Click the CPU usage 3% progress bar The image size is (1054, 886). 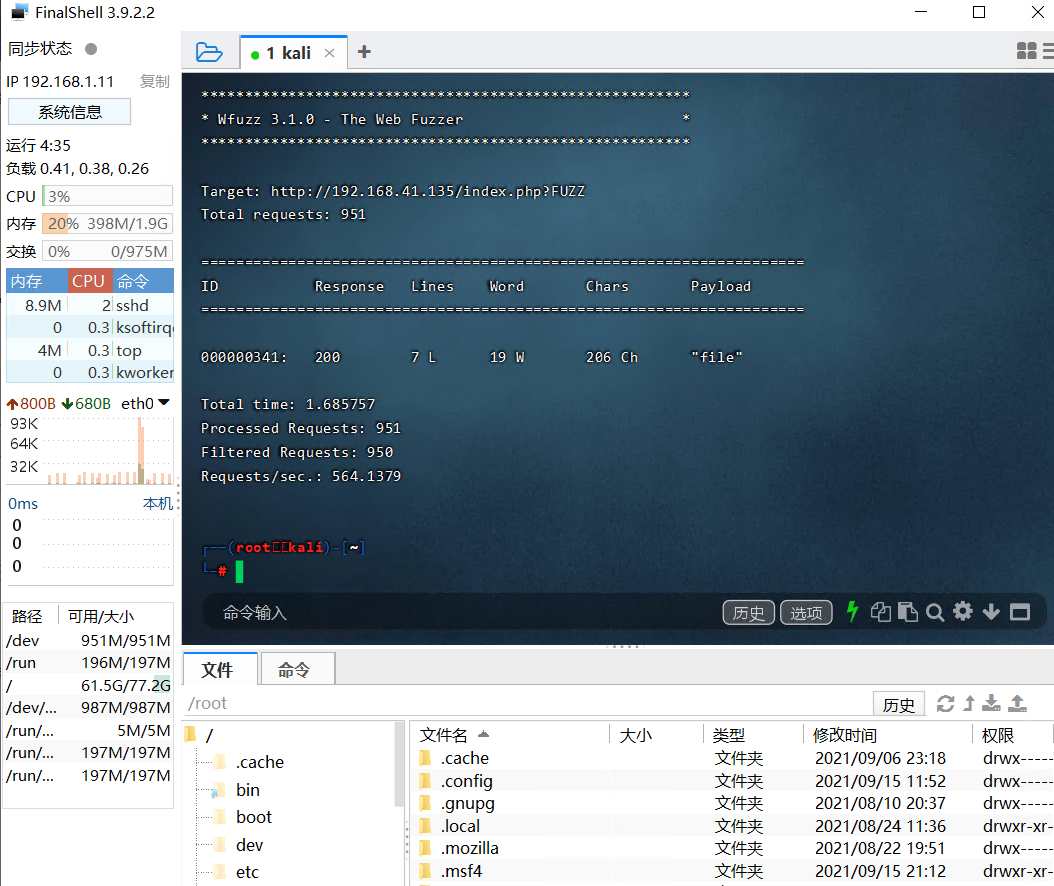[x=107, y=196]
